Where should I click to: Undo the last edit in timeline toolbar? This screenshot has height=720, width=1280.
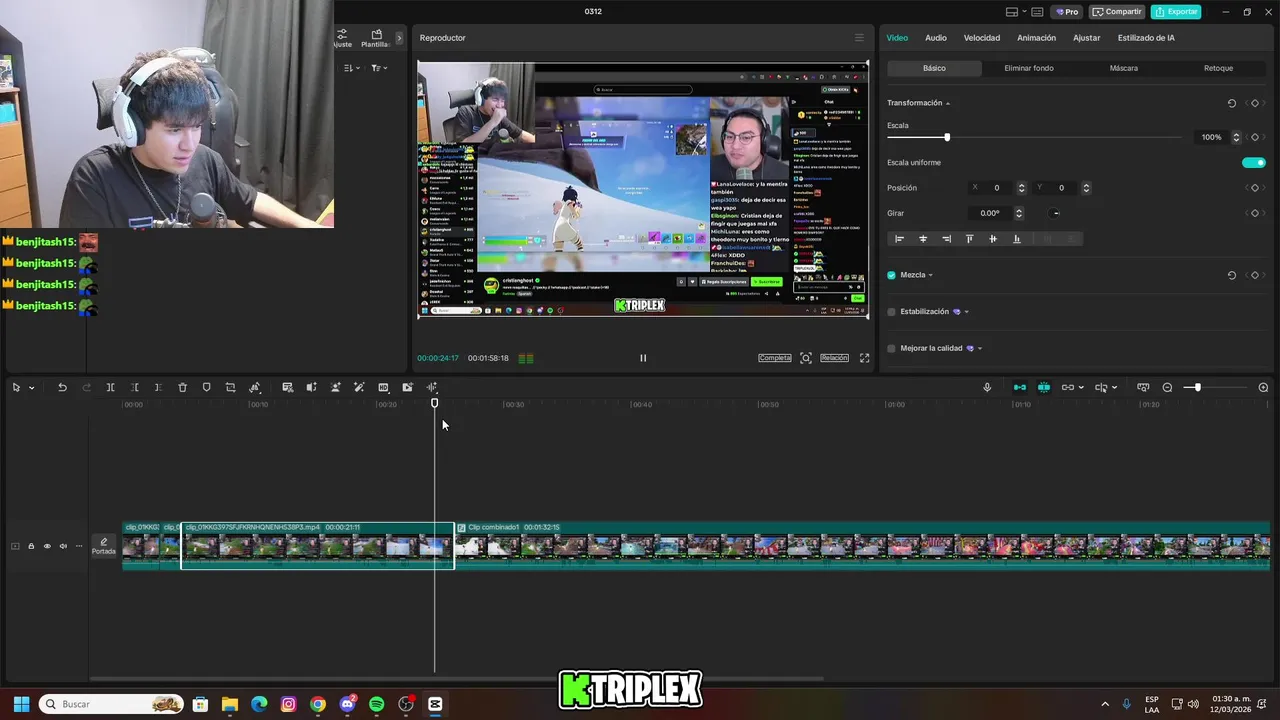tap(62, 387)
